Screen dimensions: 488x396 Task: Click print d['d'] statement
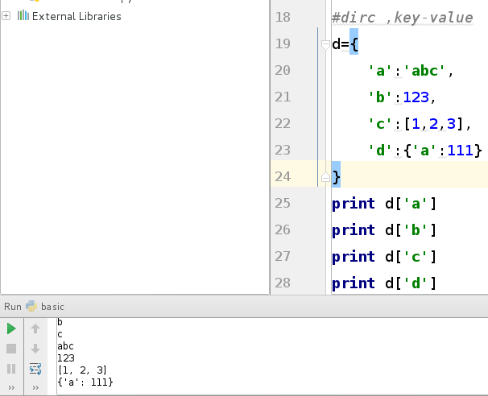(384, 283)
